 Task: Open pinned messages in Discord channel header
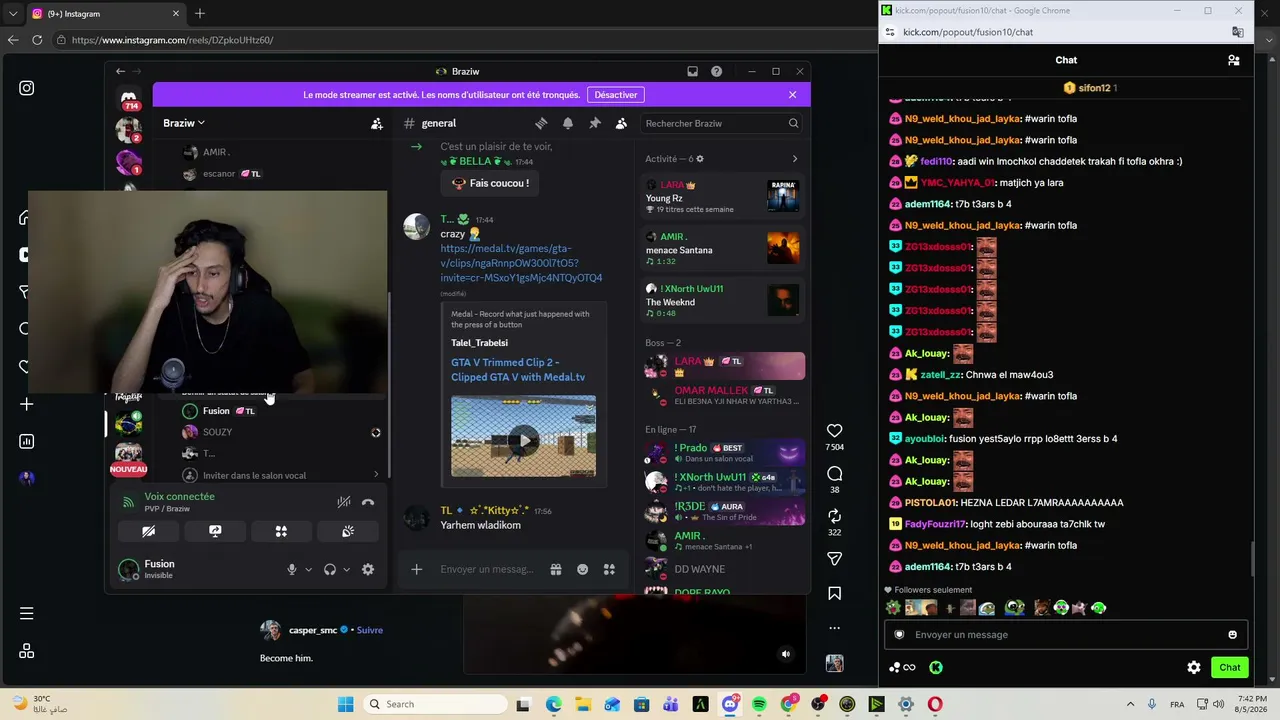(x=595, y=123)
